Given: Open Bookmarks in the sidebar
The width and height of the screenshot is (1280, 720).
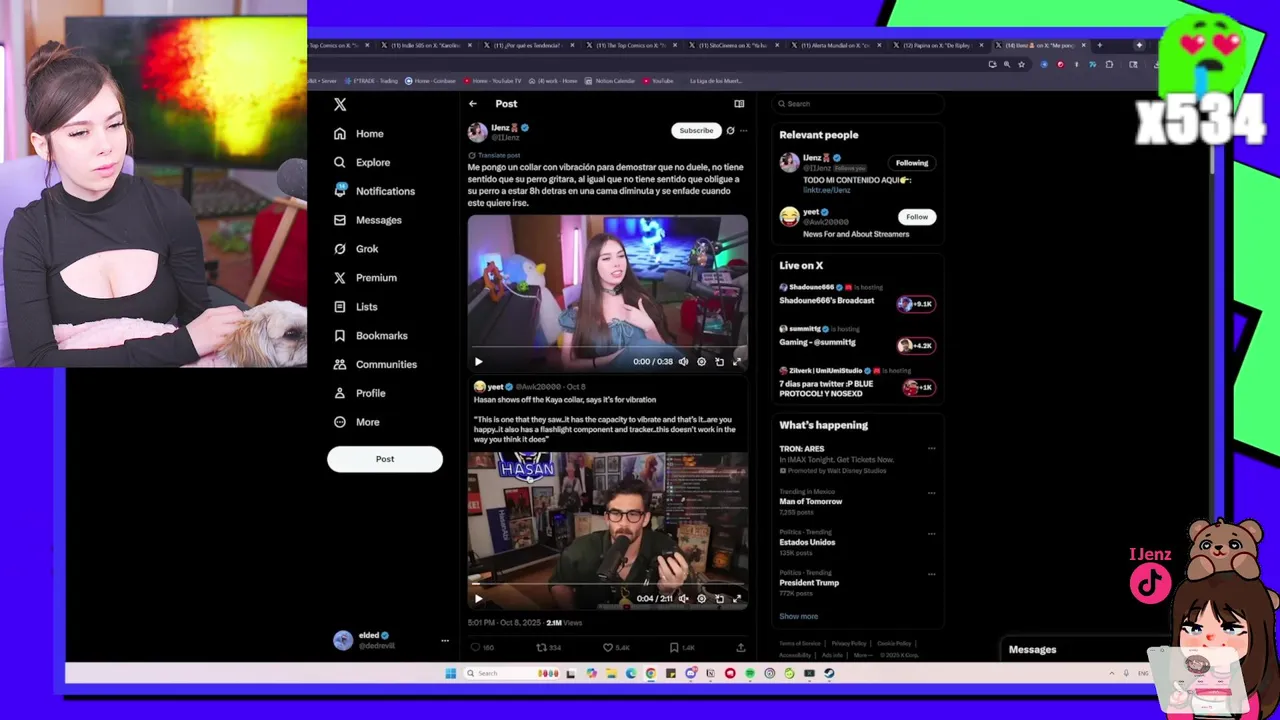Looking at the screenshot, I should pos(371,336).
